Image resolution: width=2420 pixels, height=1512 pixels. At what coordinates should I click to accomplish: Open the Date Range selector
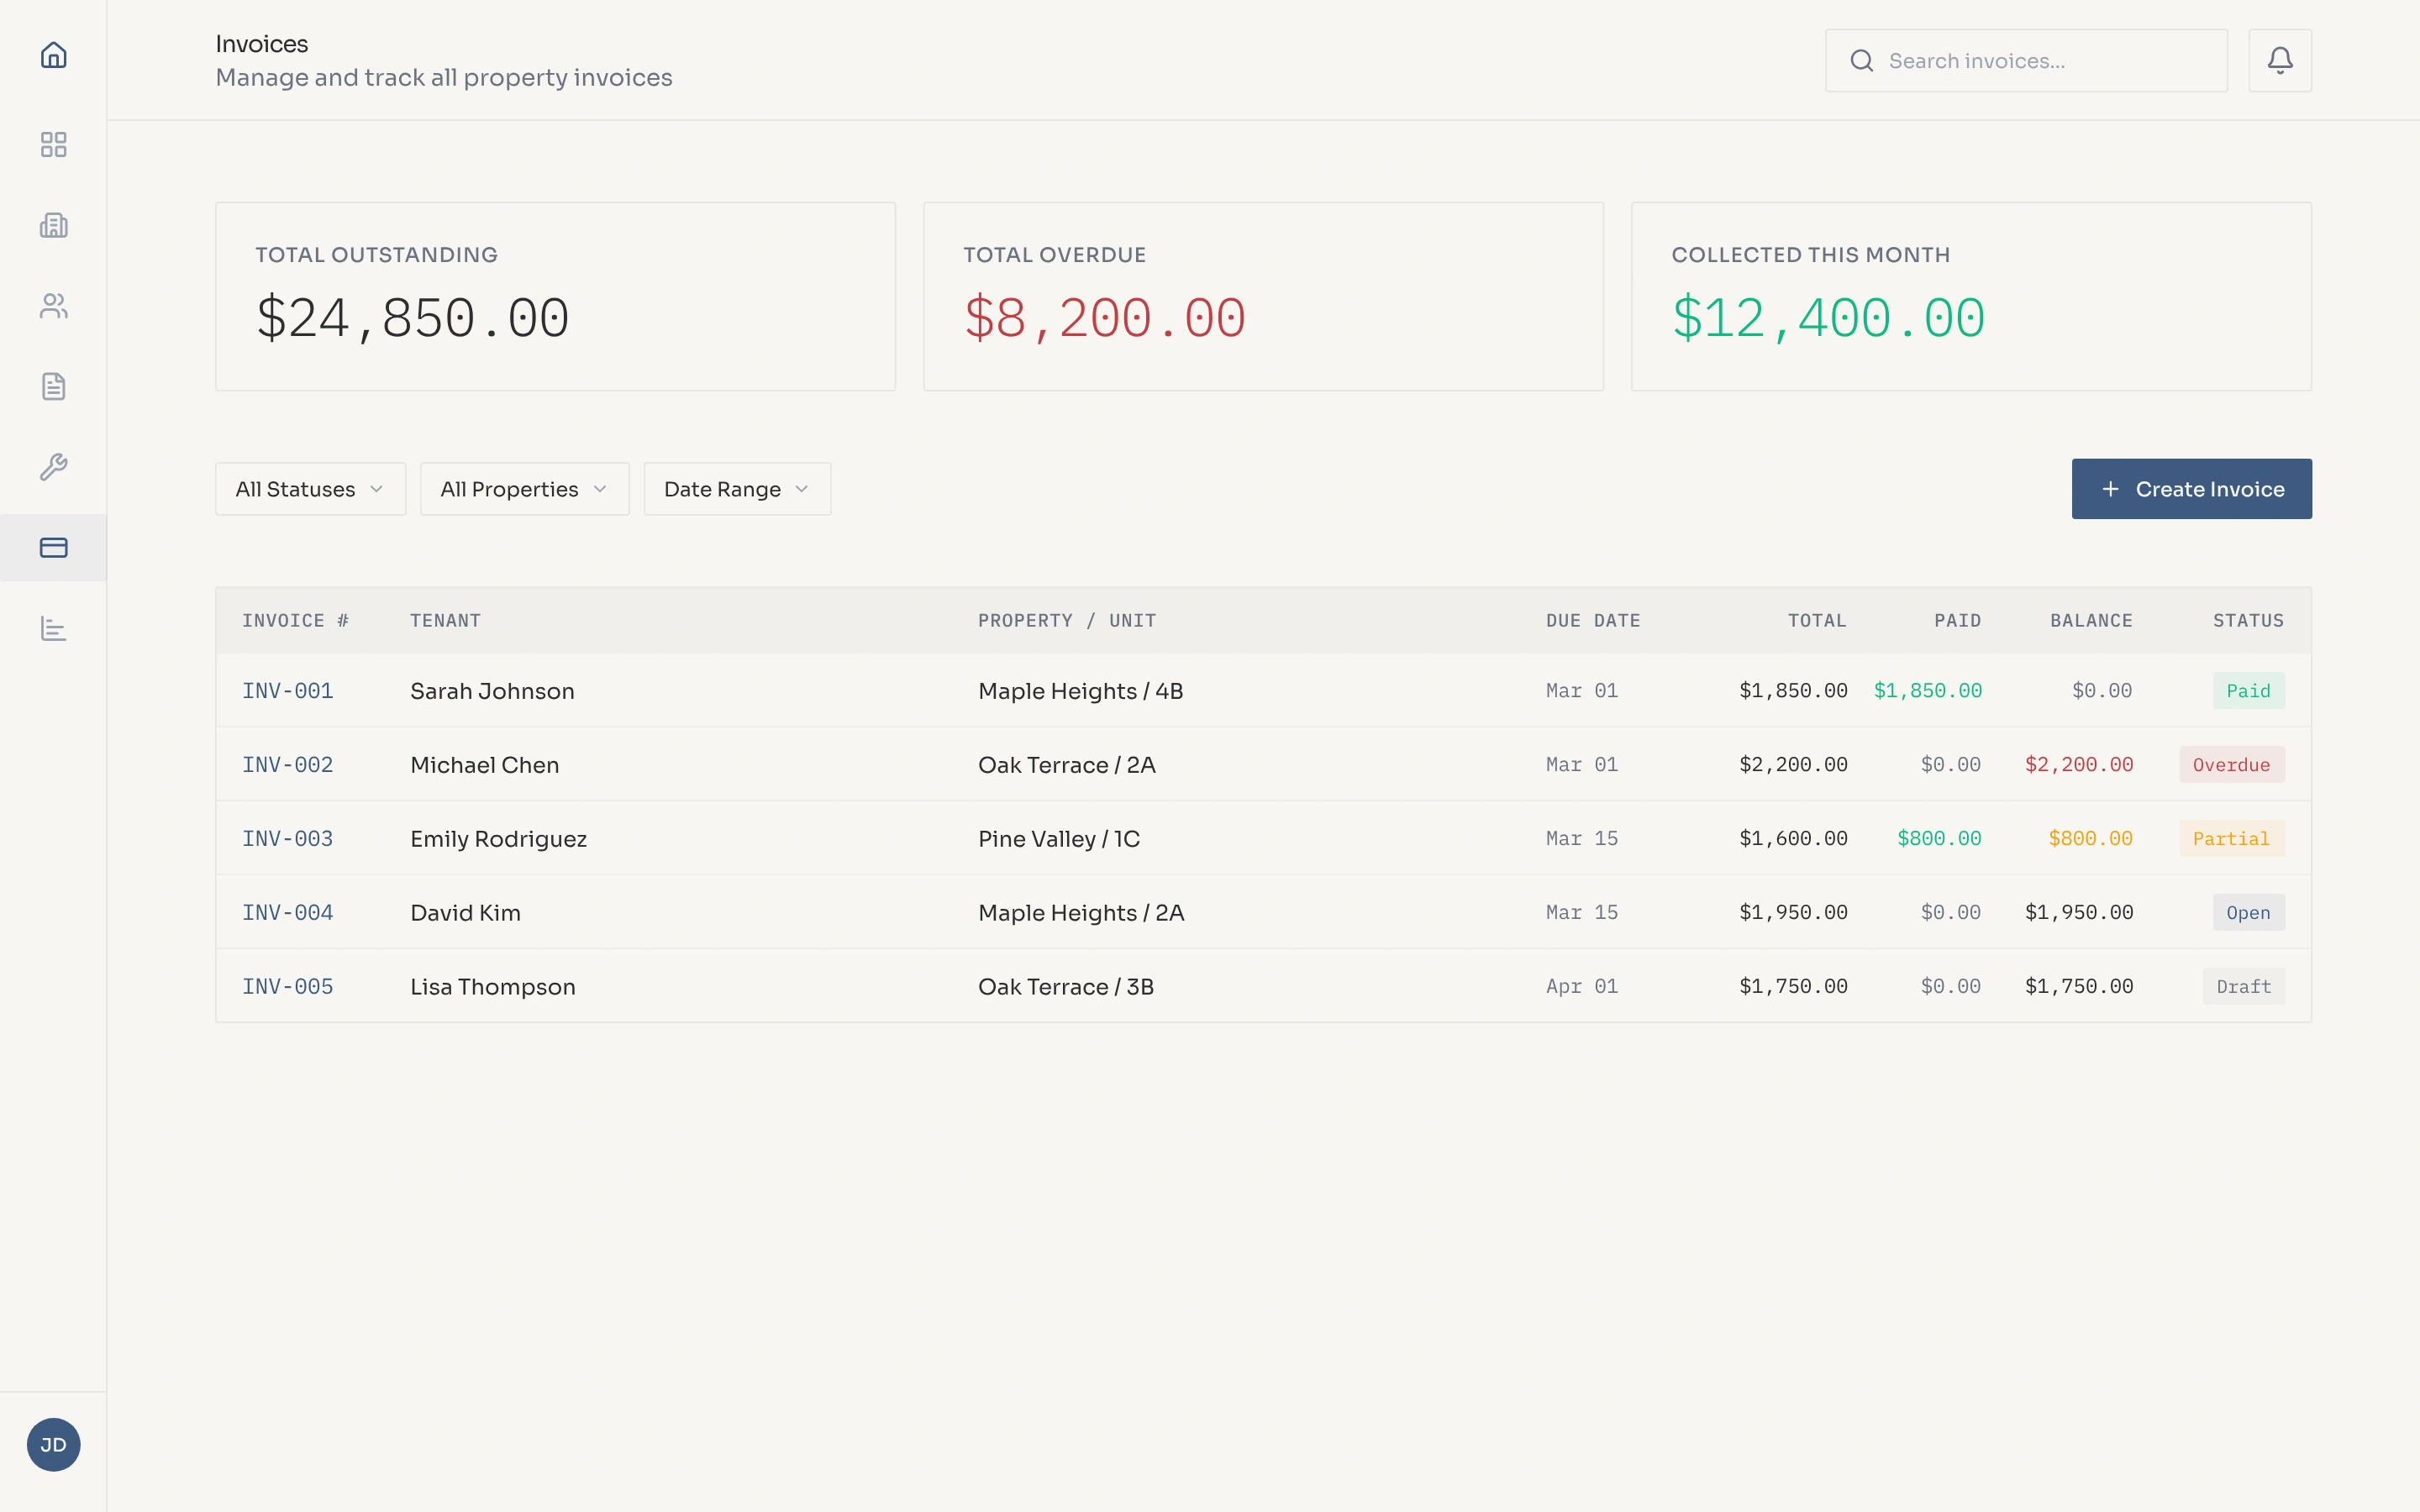(736, 489)
